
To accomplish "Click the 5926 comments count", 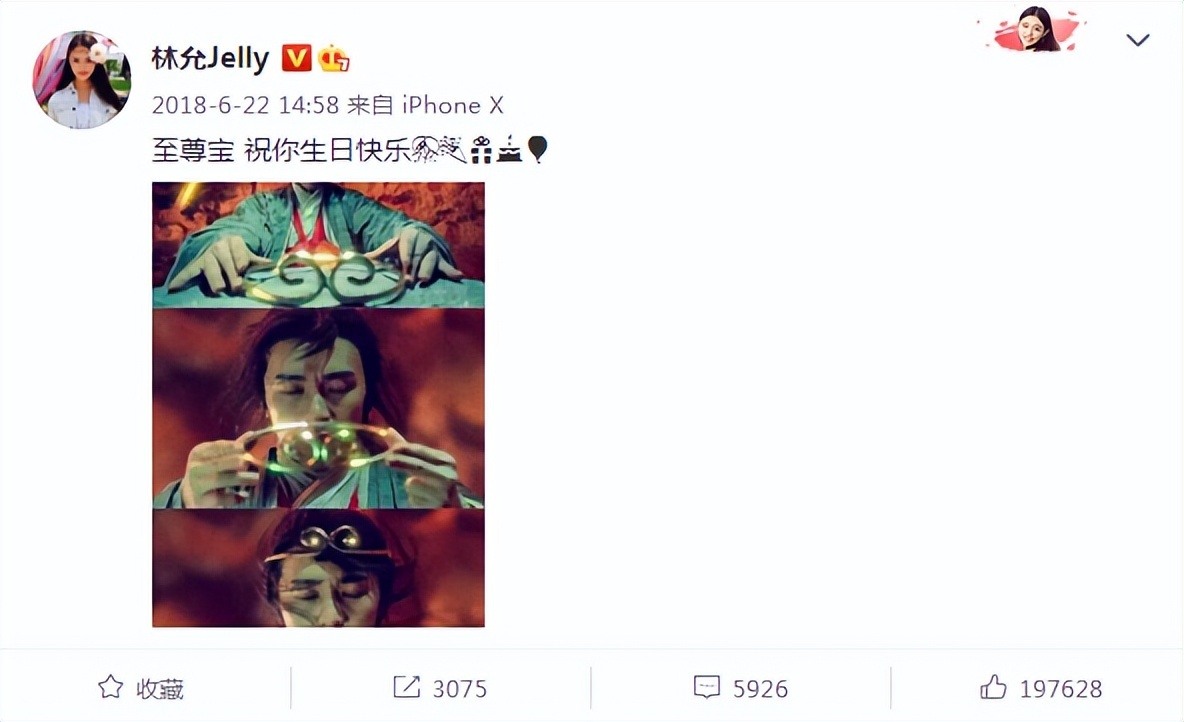I will (760, 689).
